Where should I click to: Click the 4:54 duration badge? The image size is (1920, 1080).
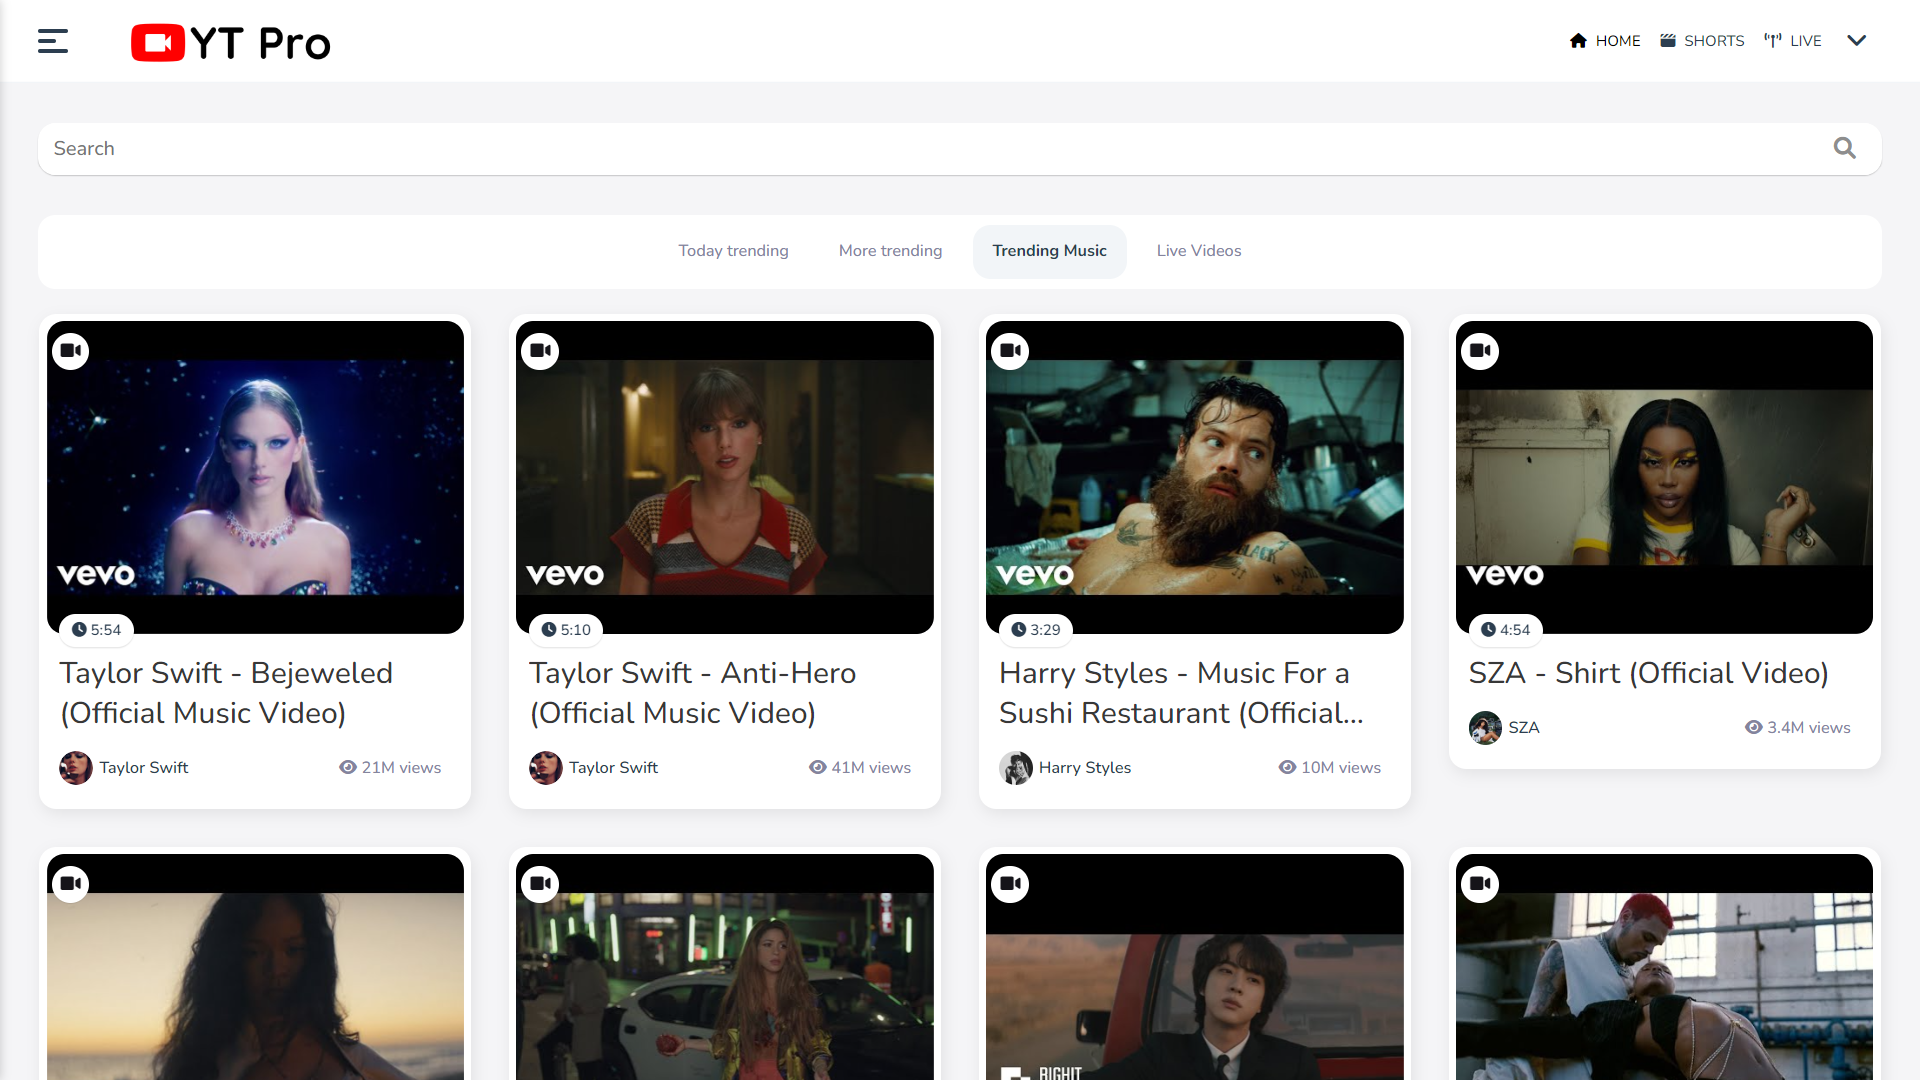pyautogui.click(x=1506, y=630)
